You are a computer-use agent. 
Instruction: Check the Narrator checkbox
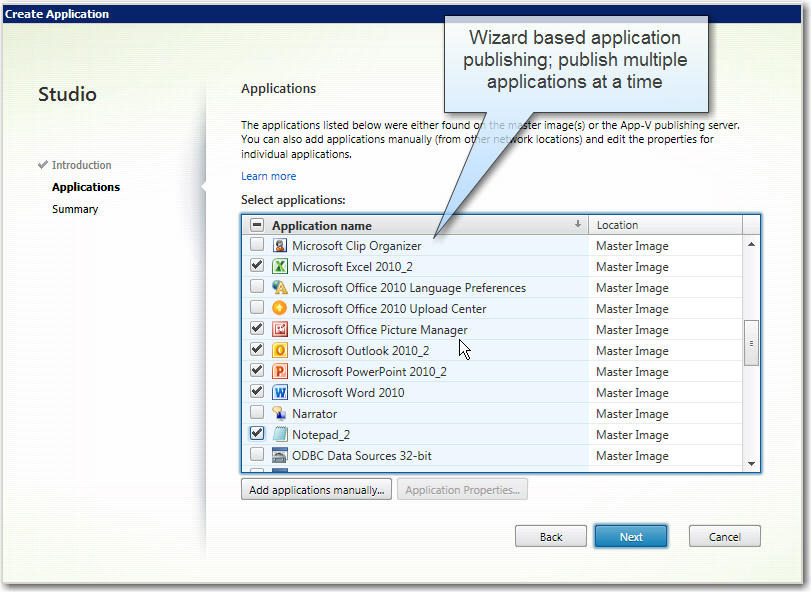click(x=257, y=412)
